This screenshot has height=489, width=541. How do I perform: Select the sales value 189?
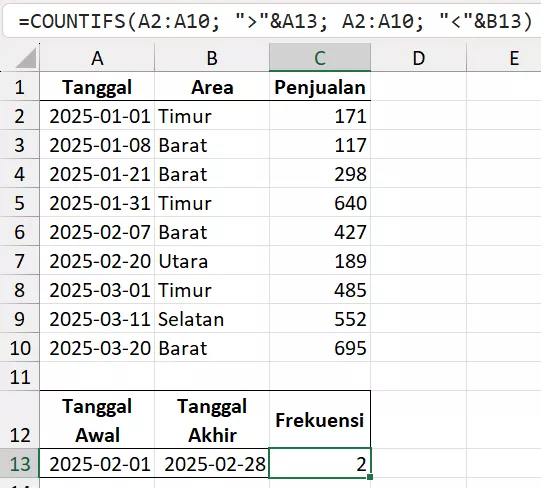point(320,261)
